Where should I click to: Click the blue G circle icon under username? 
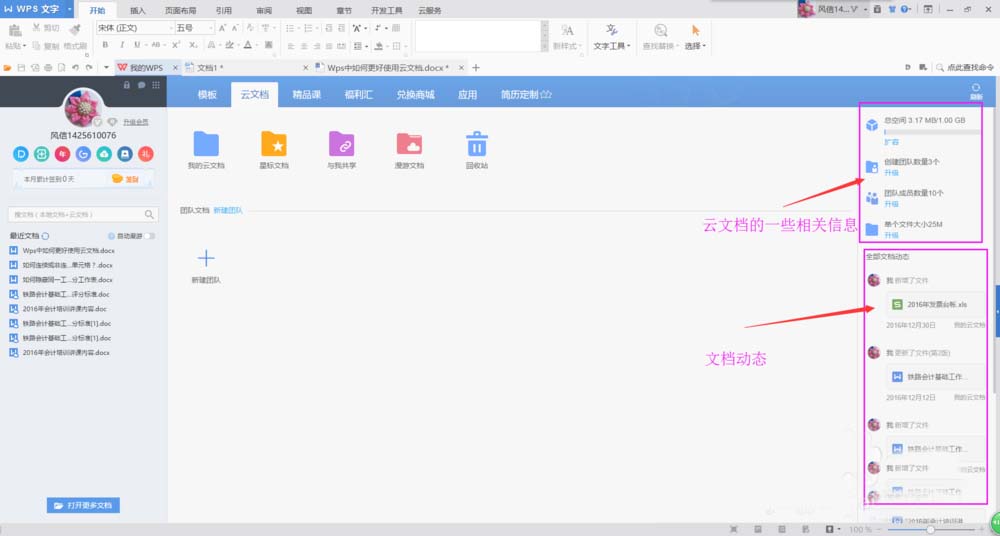point(84,154)
